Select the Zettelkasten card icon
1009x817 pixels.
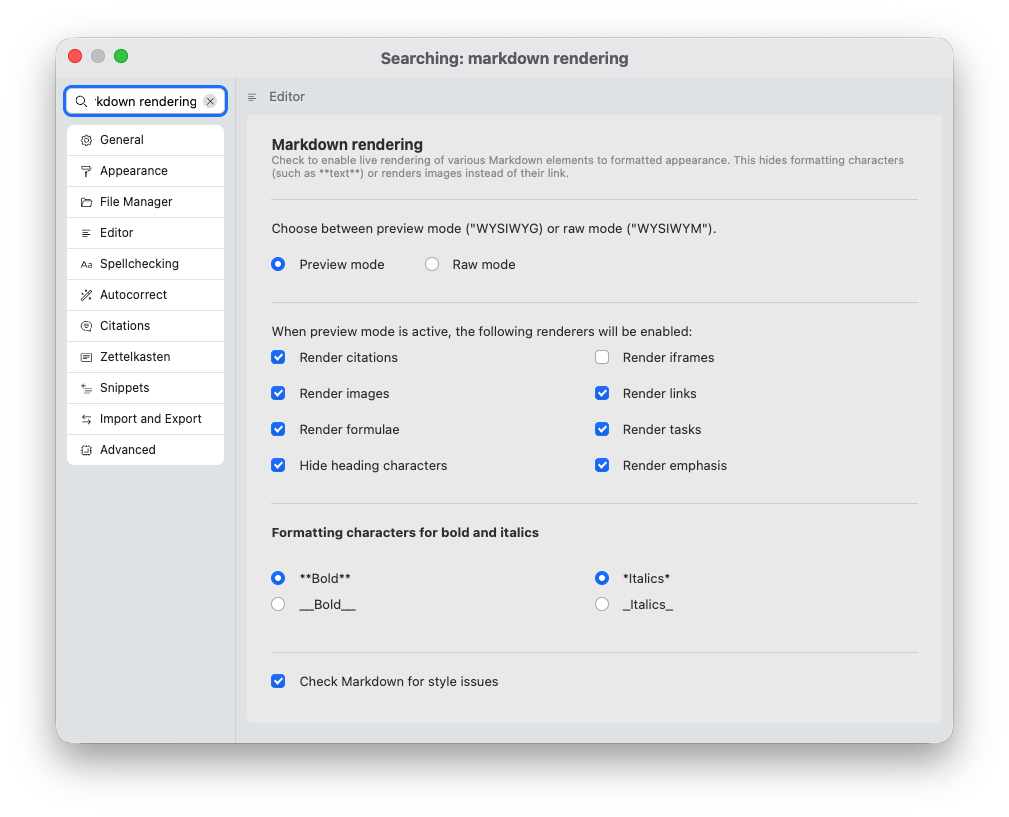[x=86, y=356]
